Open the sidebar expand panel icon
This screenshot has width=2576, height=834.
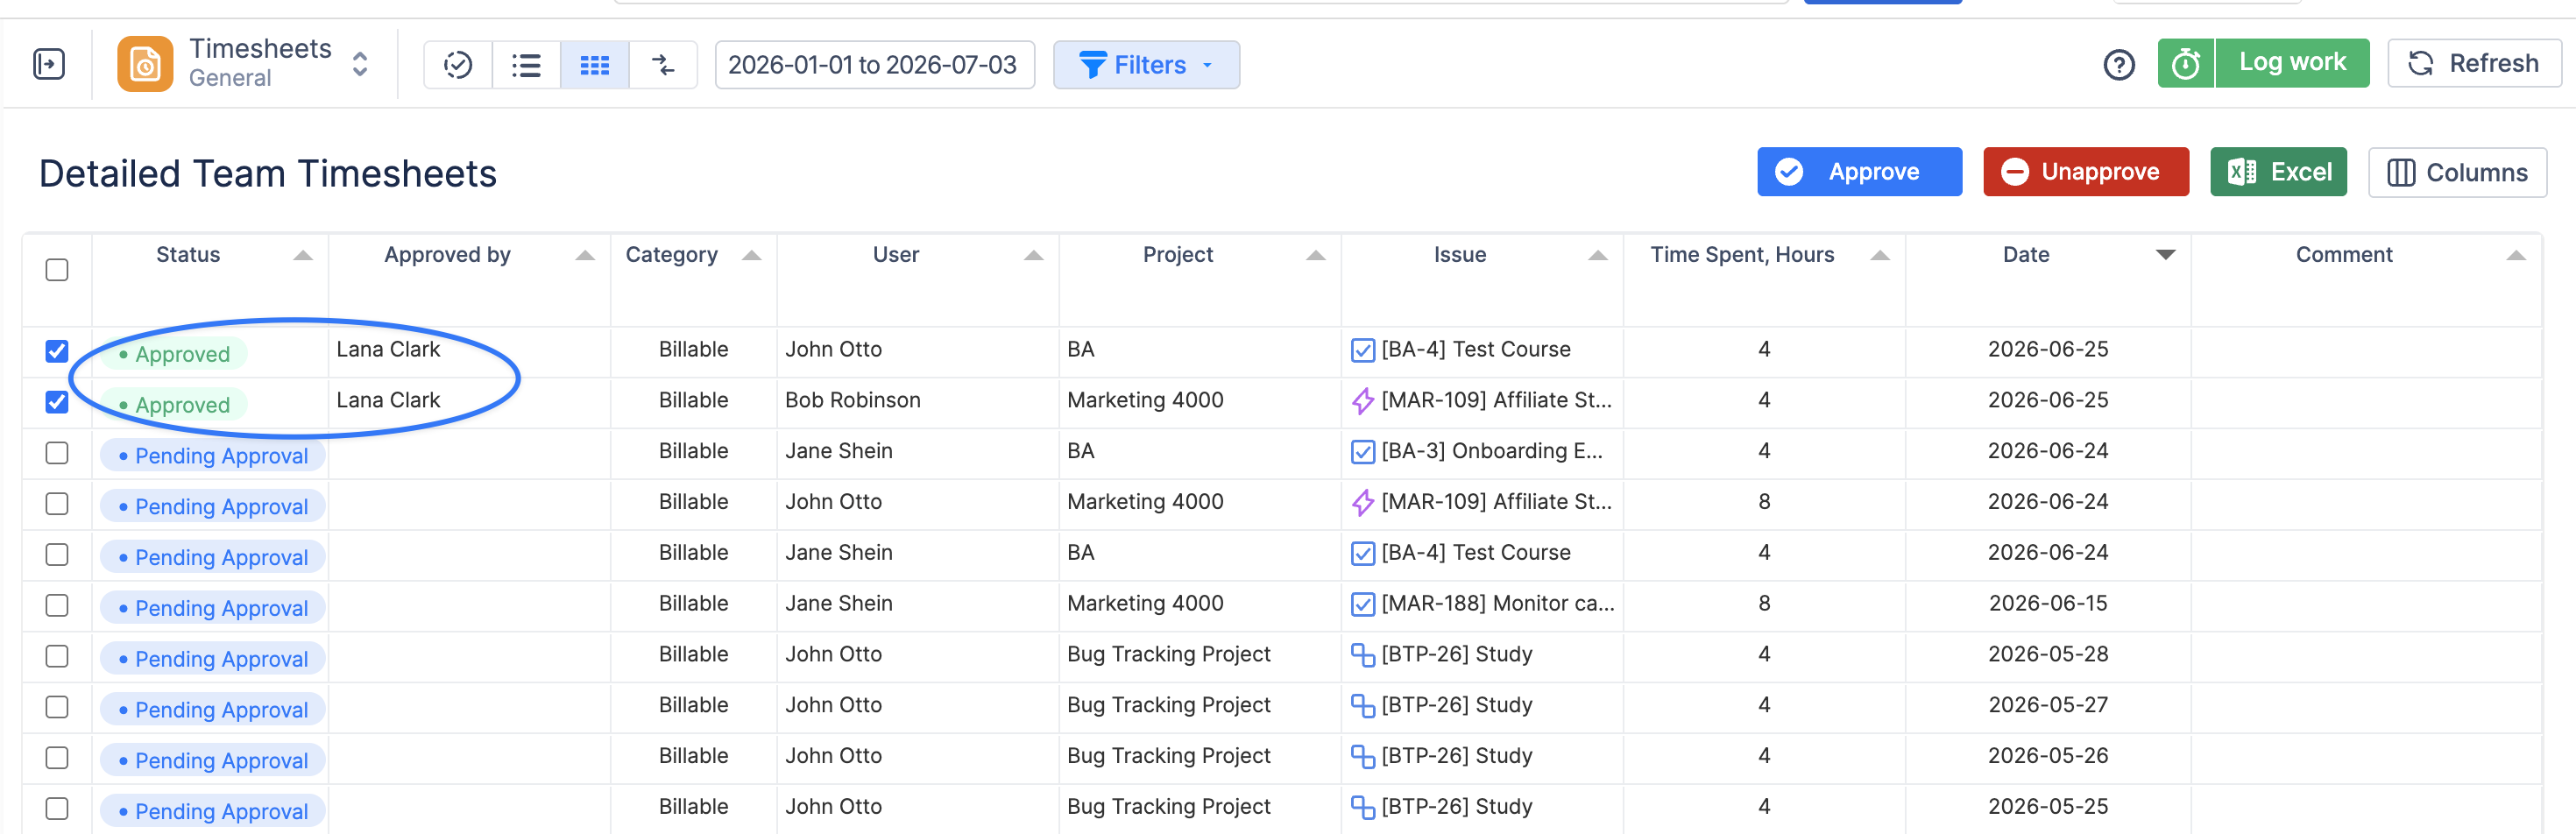click(49, 64)
